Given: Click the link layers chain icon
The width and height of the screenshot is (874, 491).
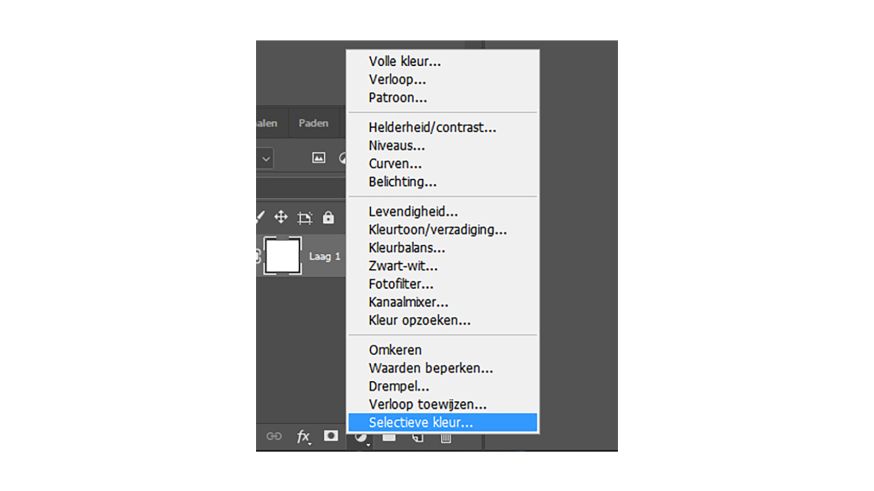Looking at the screenshot, I should pyautogui.click(x=274, y=436).
